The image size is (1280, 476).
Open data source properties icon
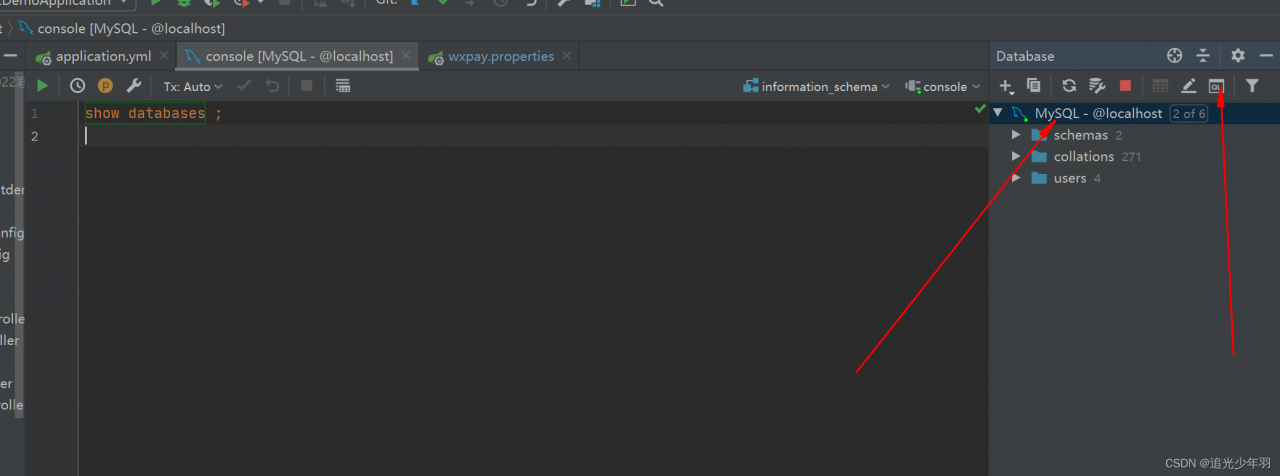click(1097, 86)
